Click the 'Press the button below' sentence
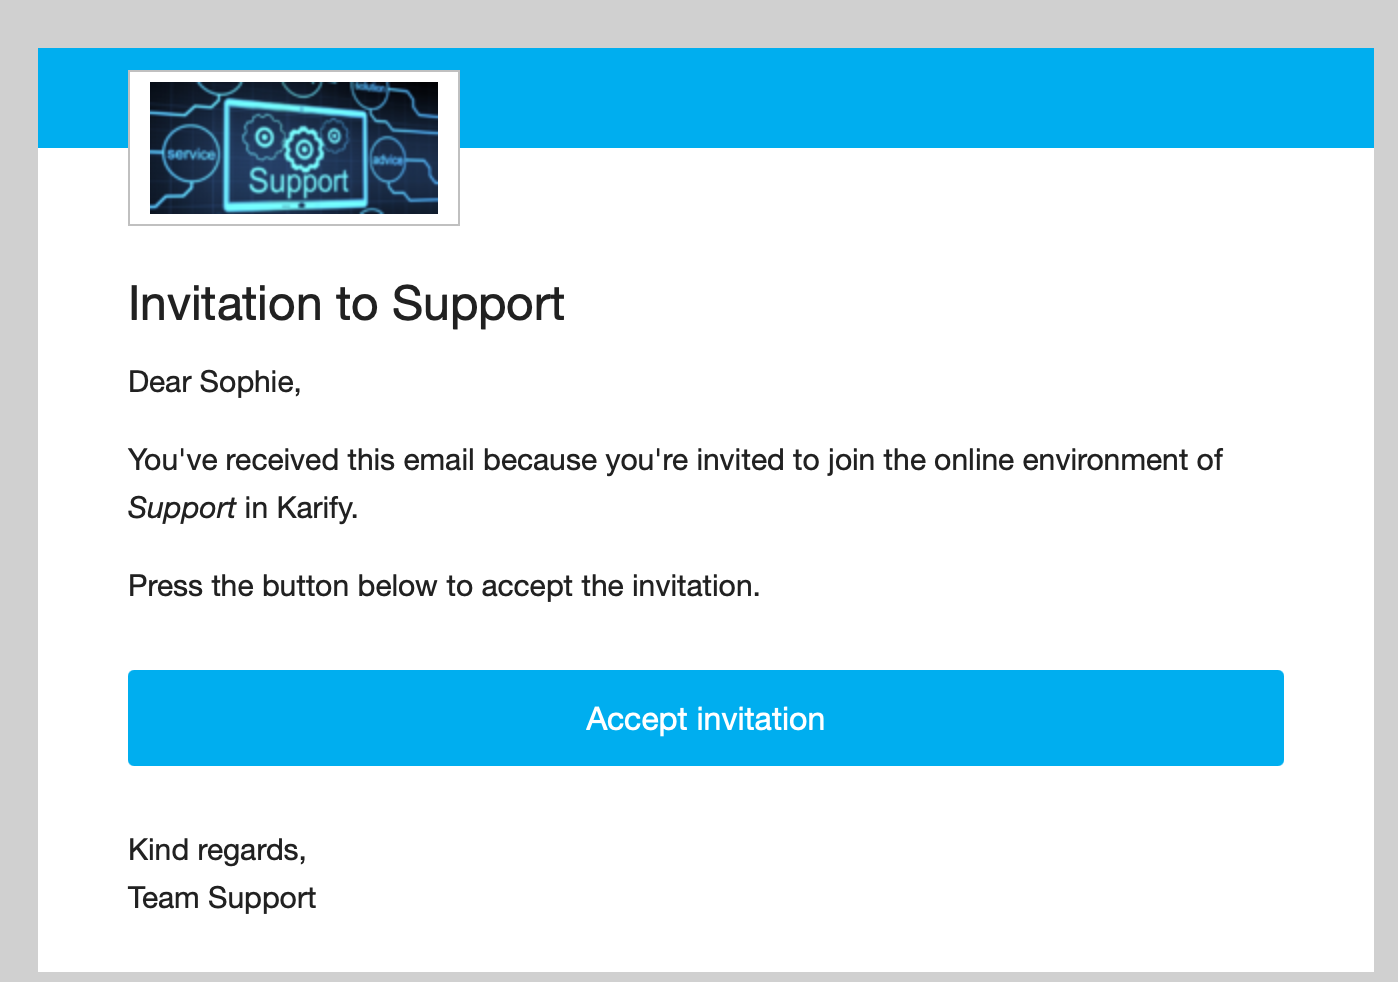This screenshot has width=1398, height=982. pos(444,586)
